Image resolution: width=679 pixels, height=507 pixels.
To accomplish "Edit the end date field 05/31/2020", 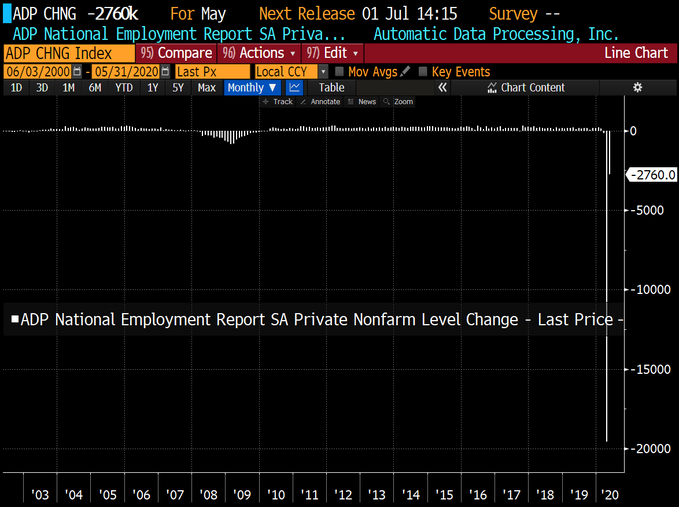I will coord(126,71).
